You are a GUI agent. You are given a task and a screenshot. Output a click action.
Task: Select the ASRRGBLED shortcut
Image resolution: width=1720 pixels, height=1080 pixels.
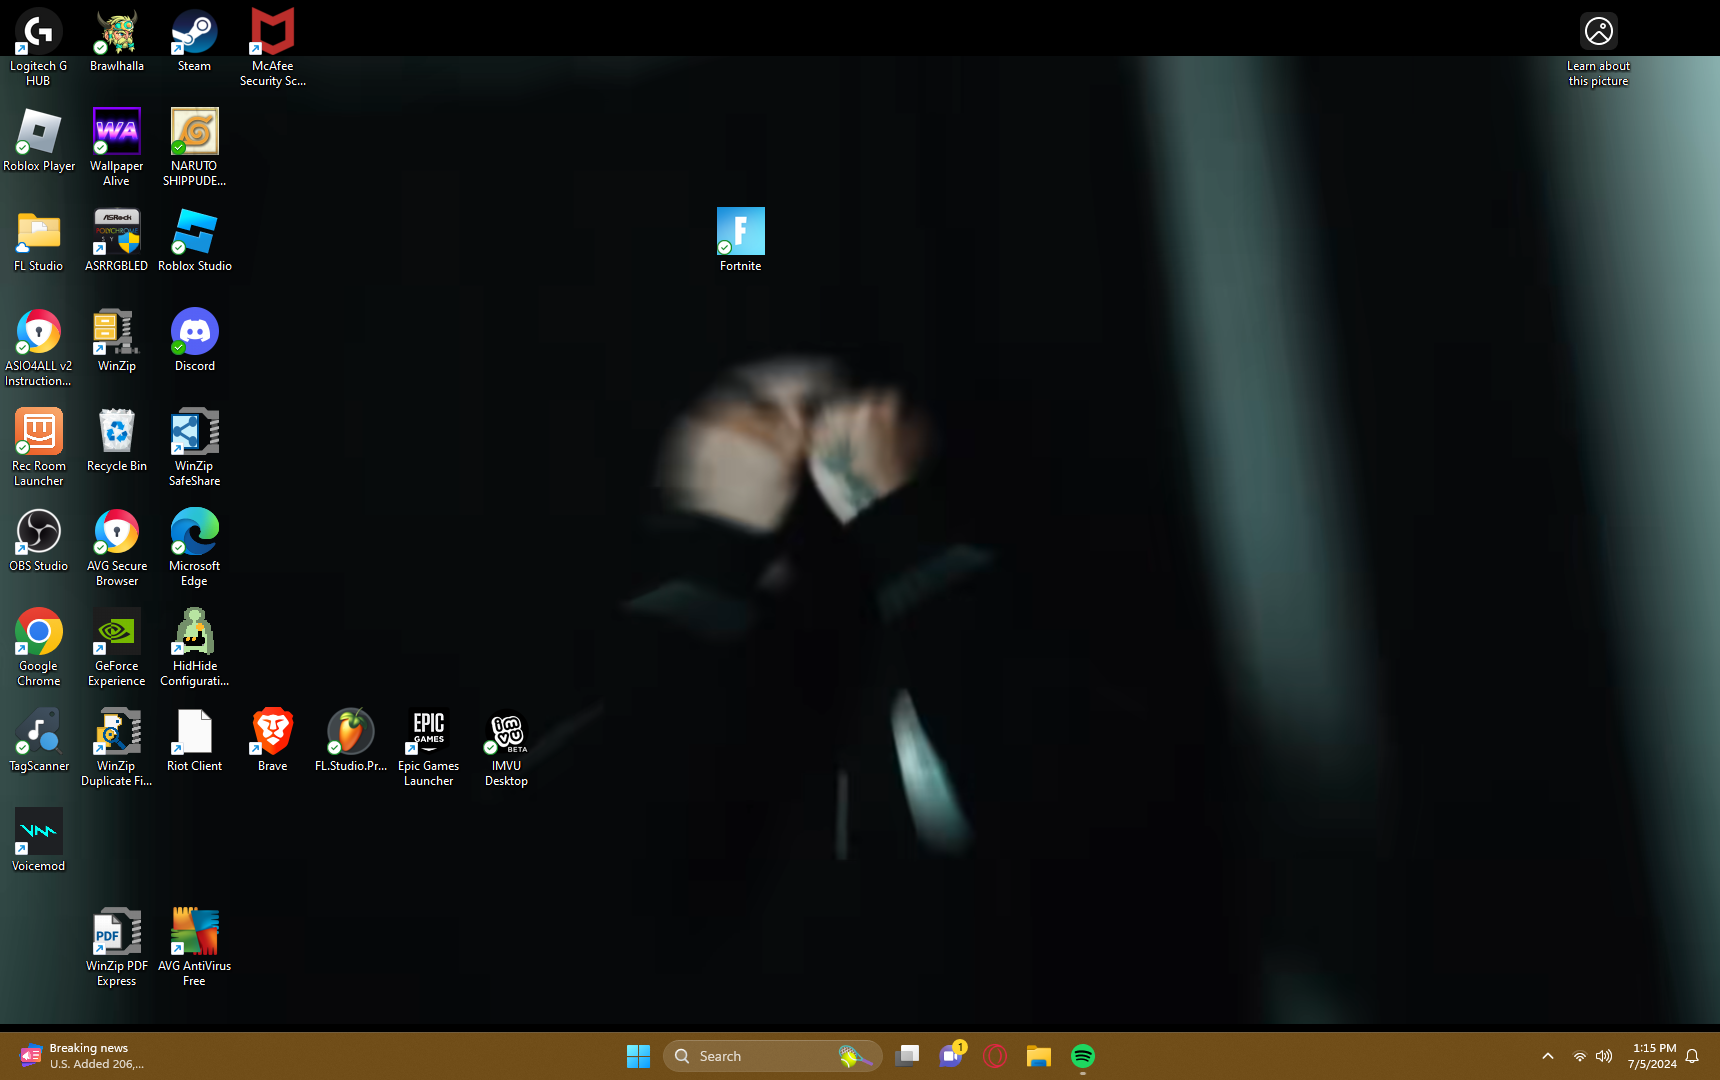click(117, 240)
